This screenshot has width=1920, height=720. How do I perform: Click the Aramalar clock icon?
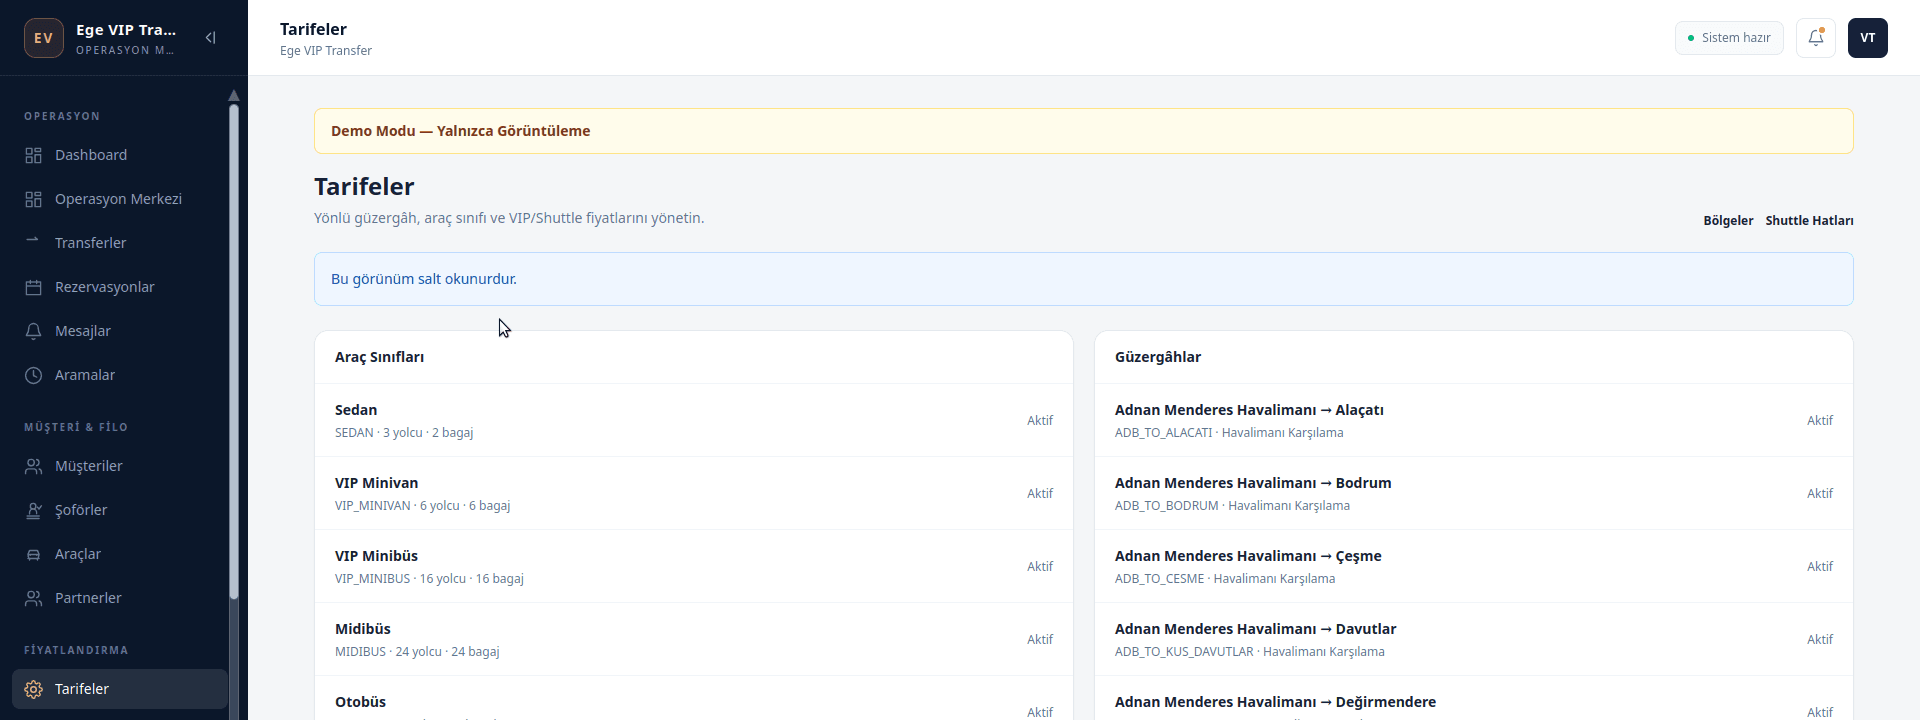point(33,375)
